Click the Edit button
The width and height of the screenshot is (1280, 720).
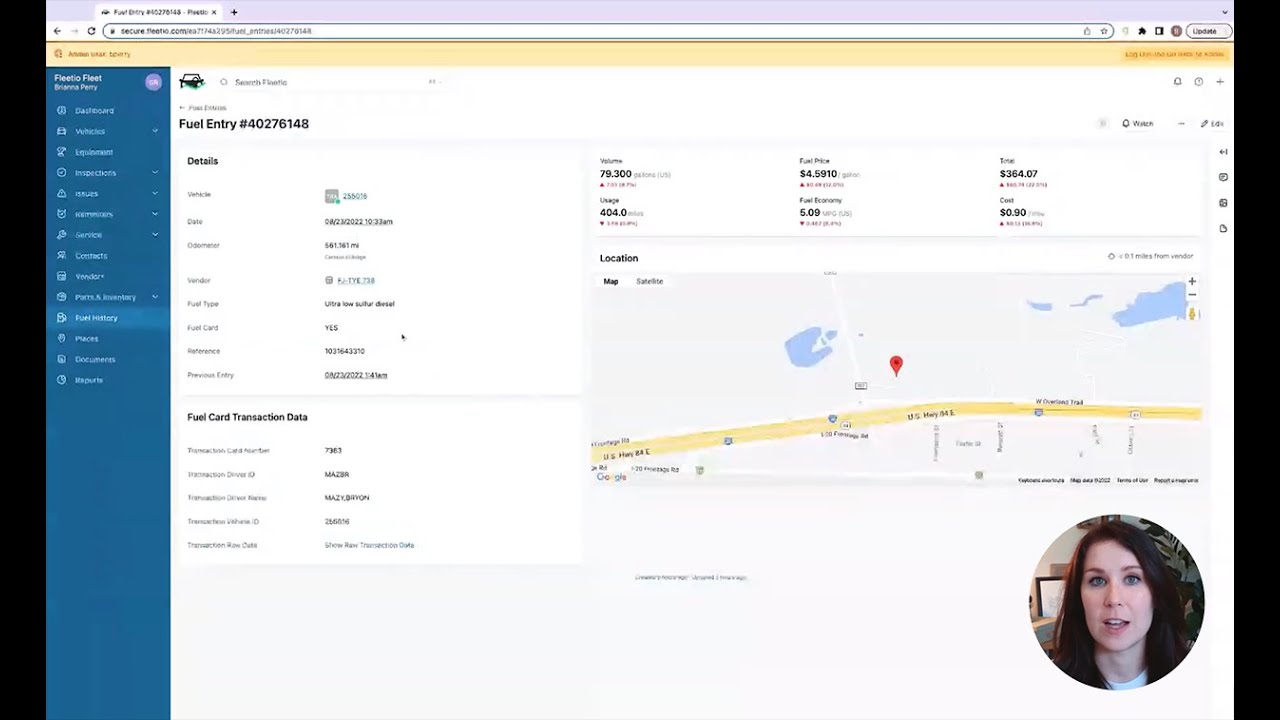[x=1212, y=124]
